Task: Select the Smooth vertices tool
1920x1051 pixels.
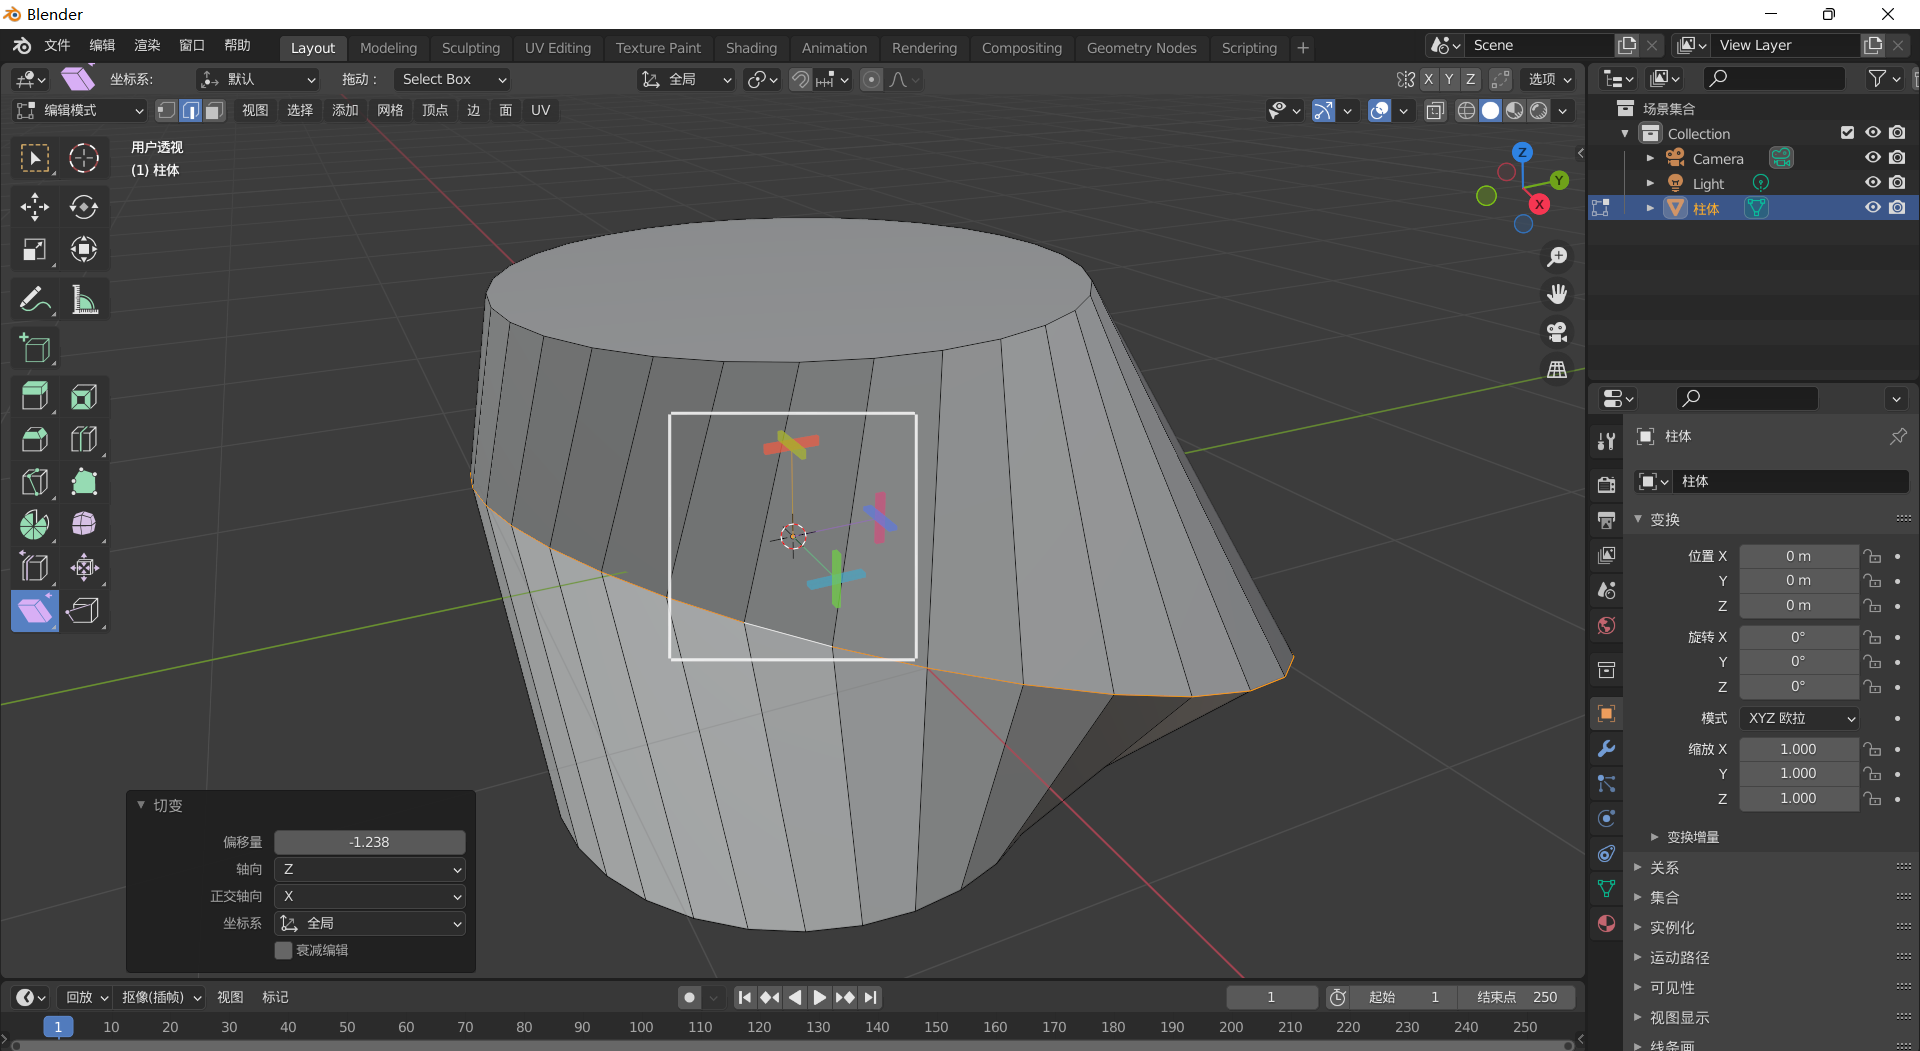Action: pos(84,524)
